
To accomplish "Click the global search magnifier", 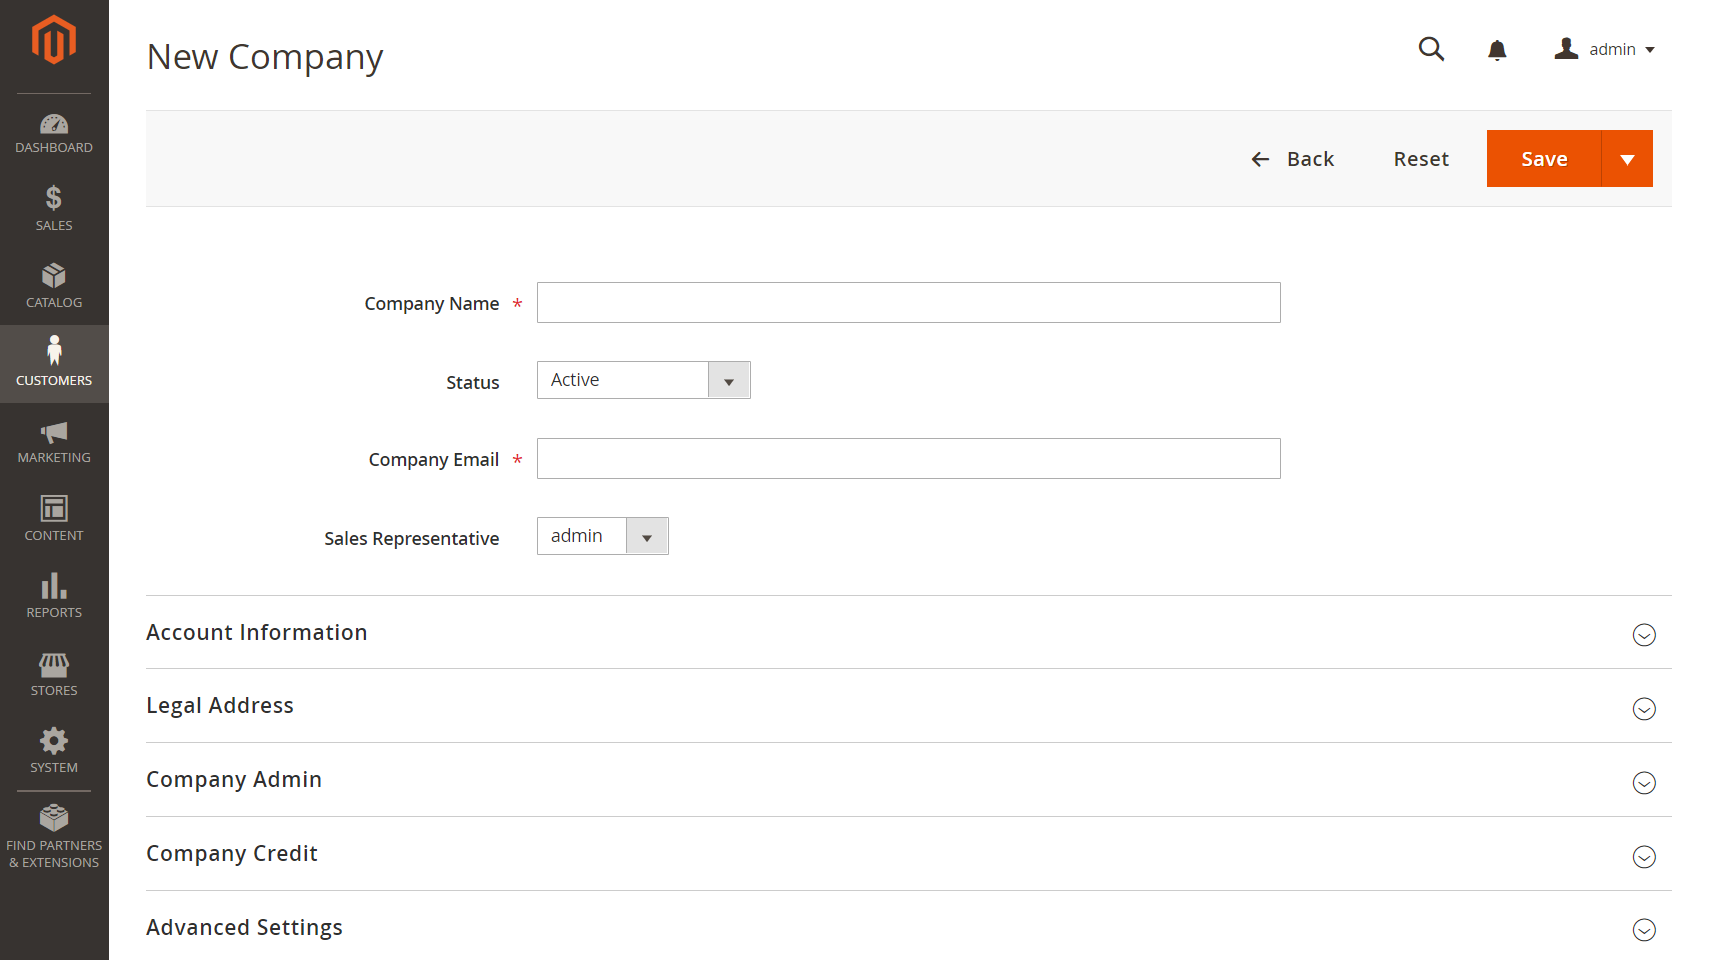I will [x=1431, y=49].
